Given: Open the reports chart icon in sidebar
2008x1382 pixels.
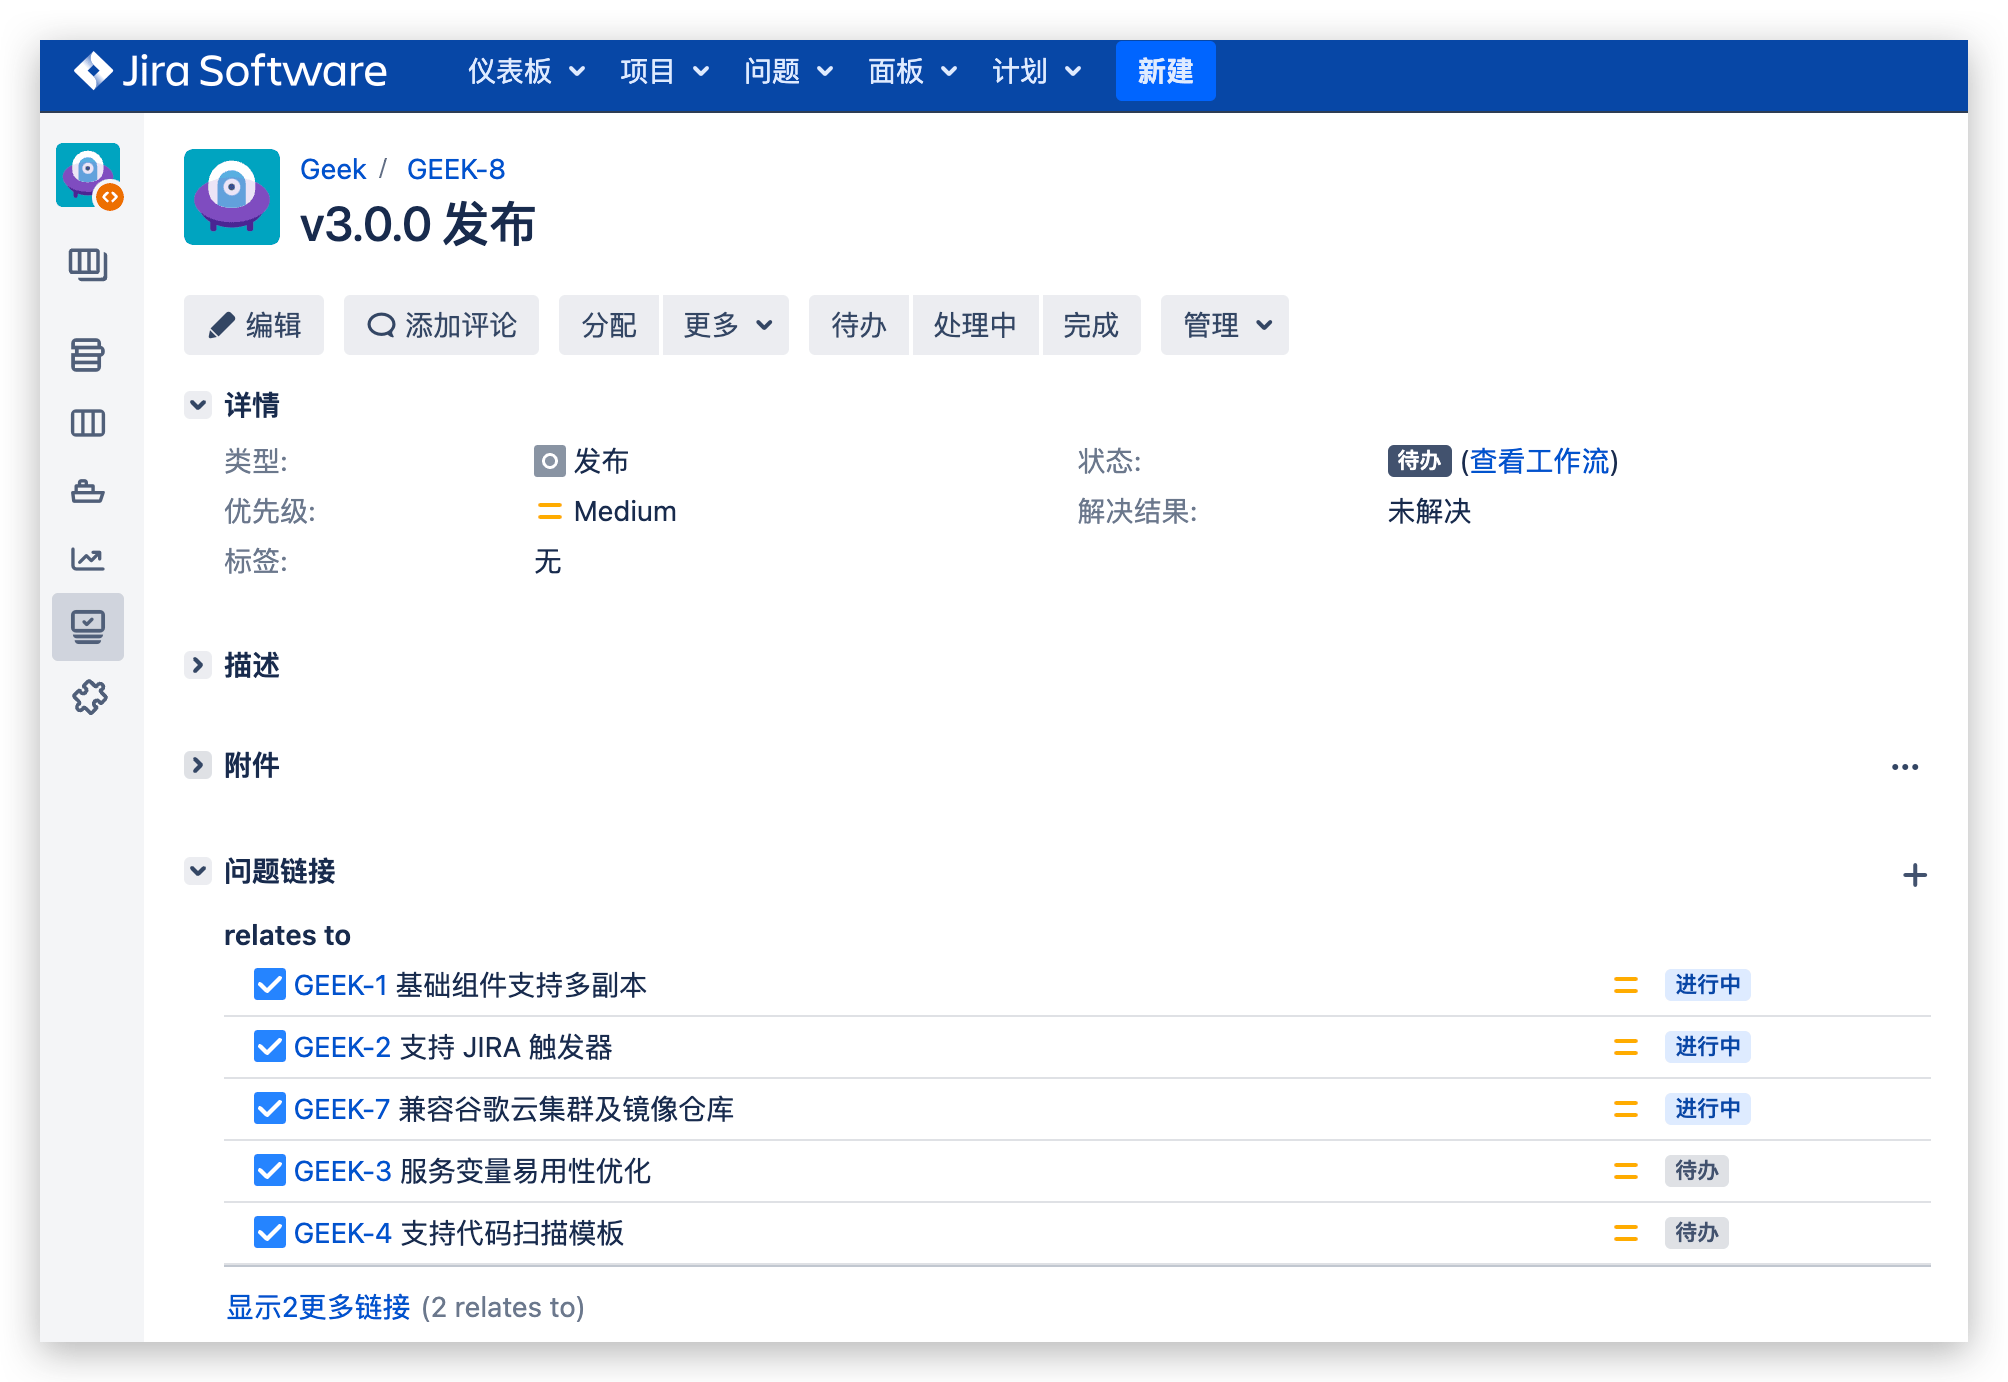Looking at the screenshot, I should 88,559.
